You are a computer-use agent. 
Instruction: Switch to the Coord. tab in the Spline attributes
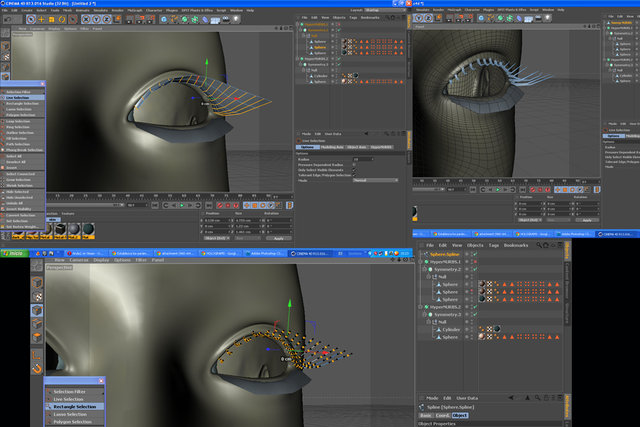[x=442, y=416]
